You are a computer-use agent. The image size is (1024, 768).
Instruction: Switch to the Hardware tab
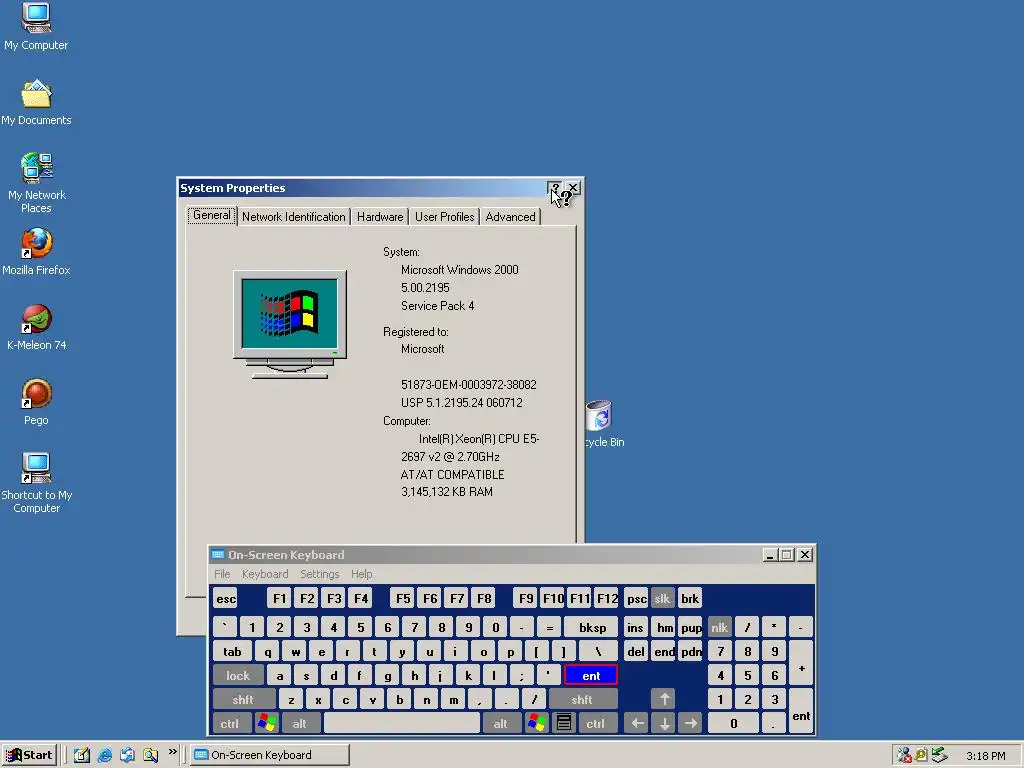[379, 217]
